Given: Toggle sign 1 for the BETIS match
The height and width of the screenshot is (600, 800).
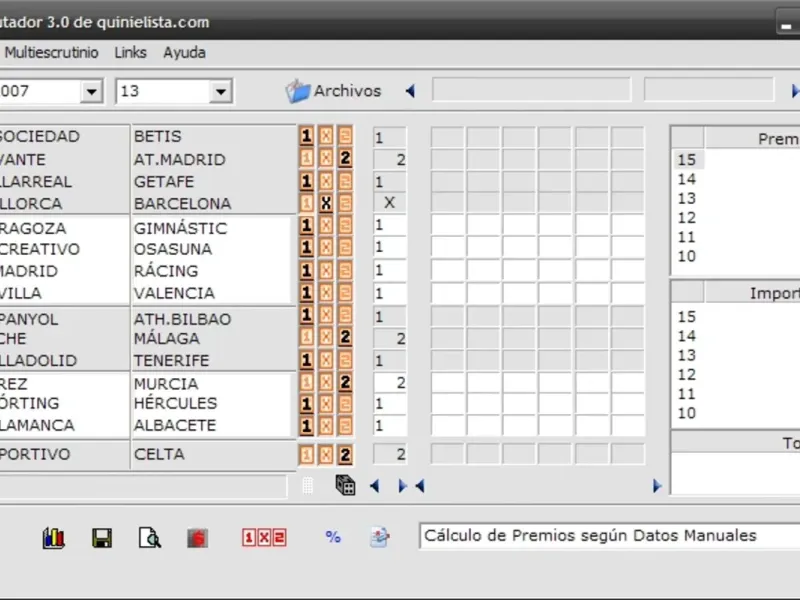Looking at the screenshot, I should (x=306, y=136).
